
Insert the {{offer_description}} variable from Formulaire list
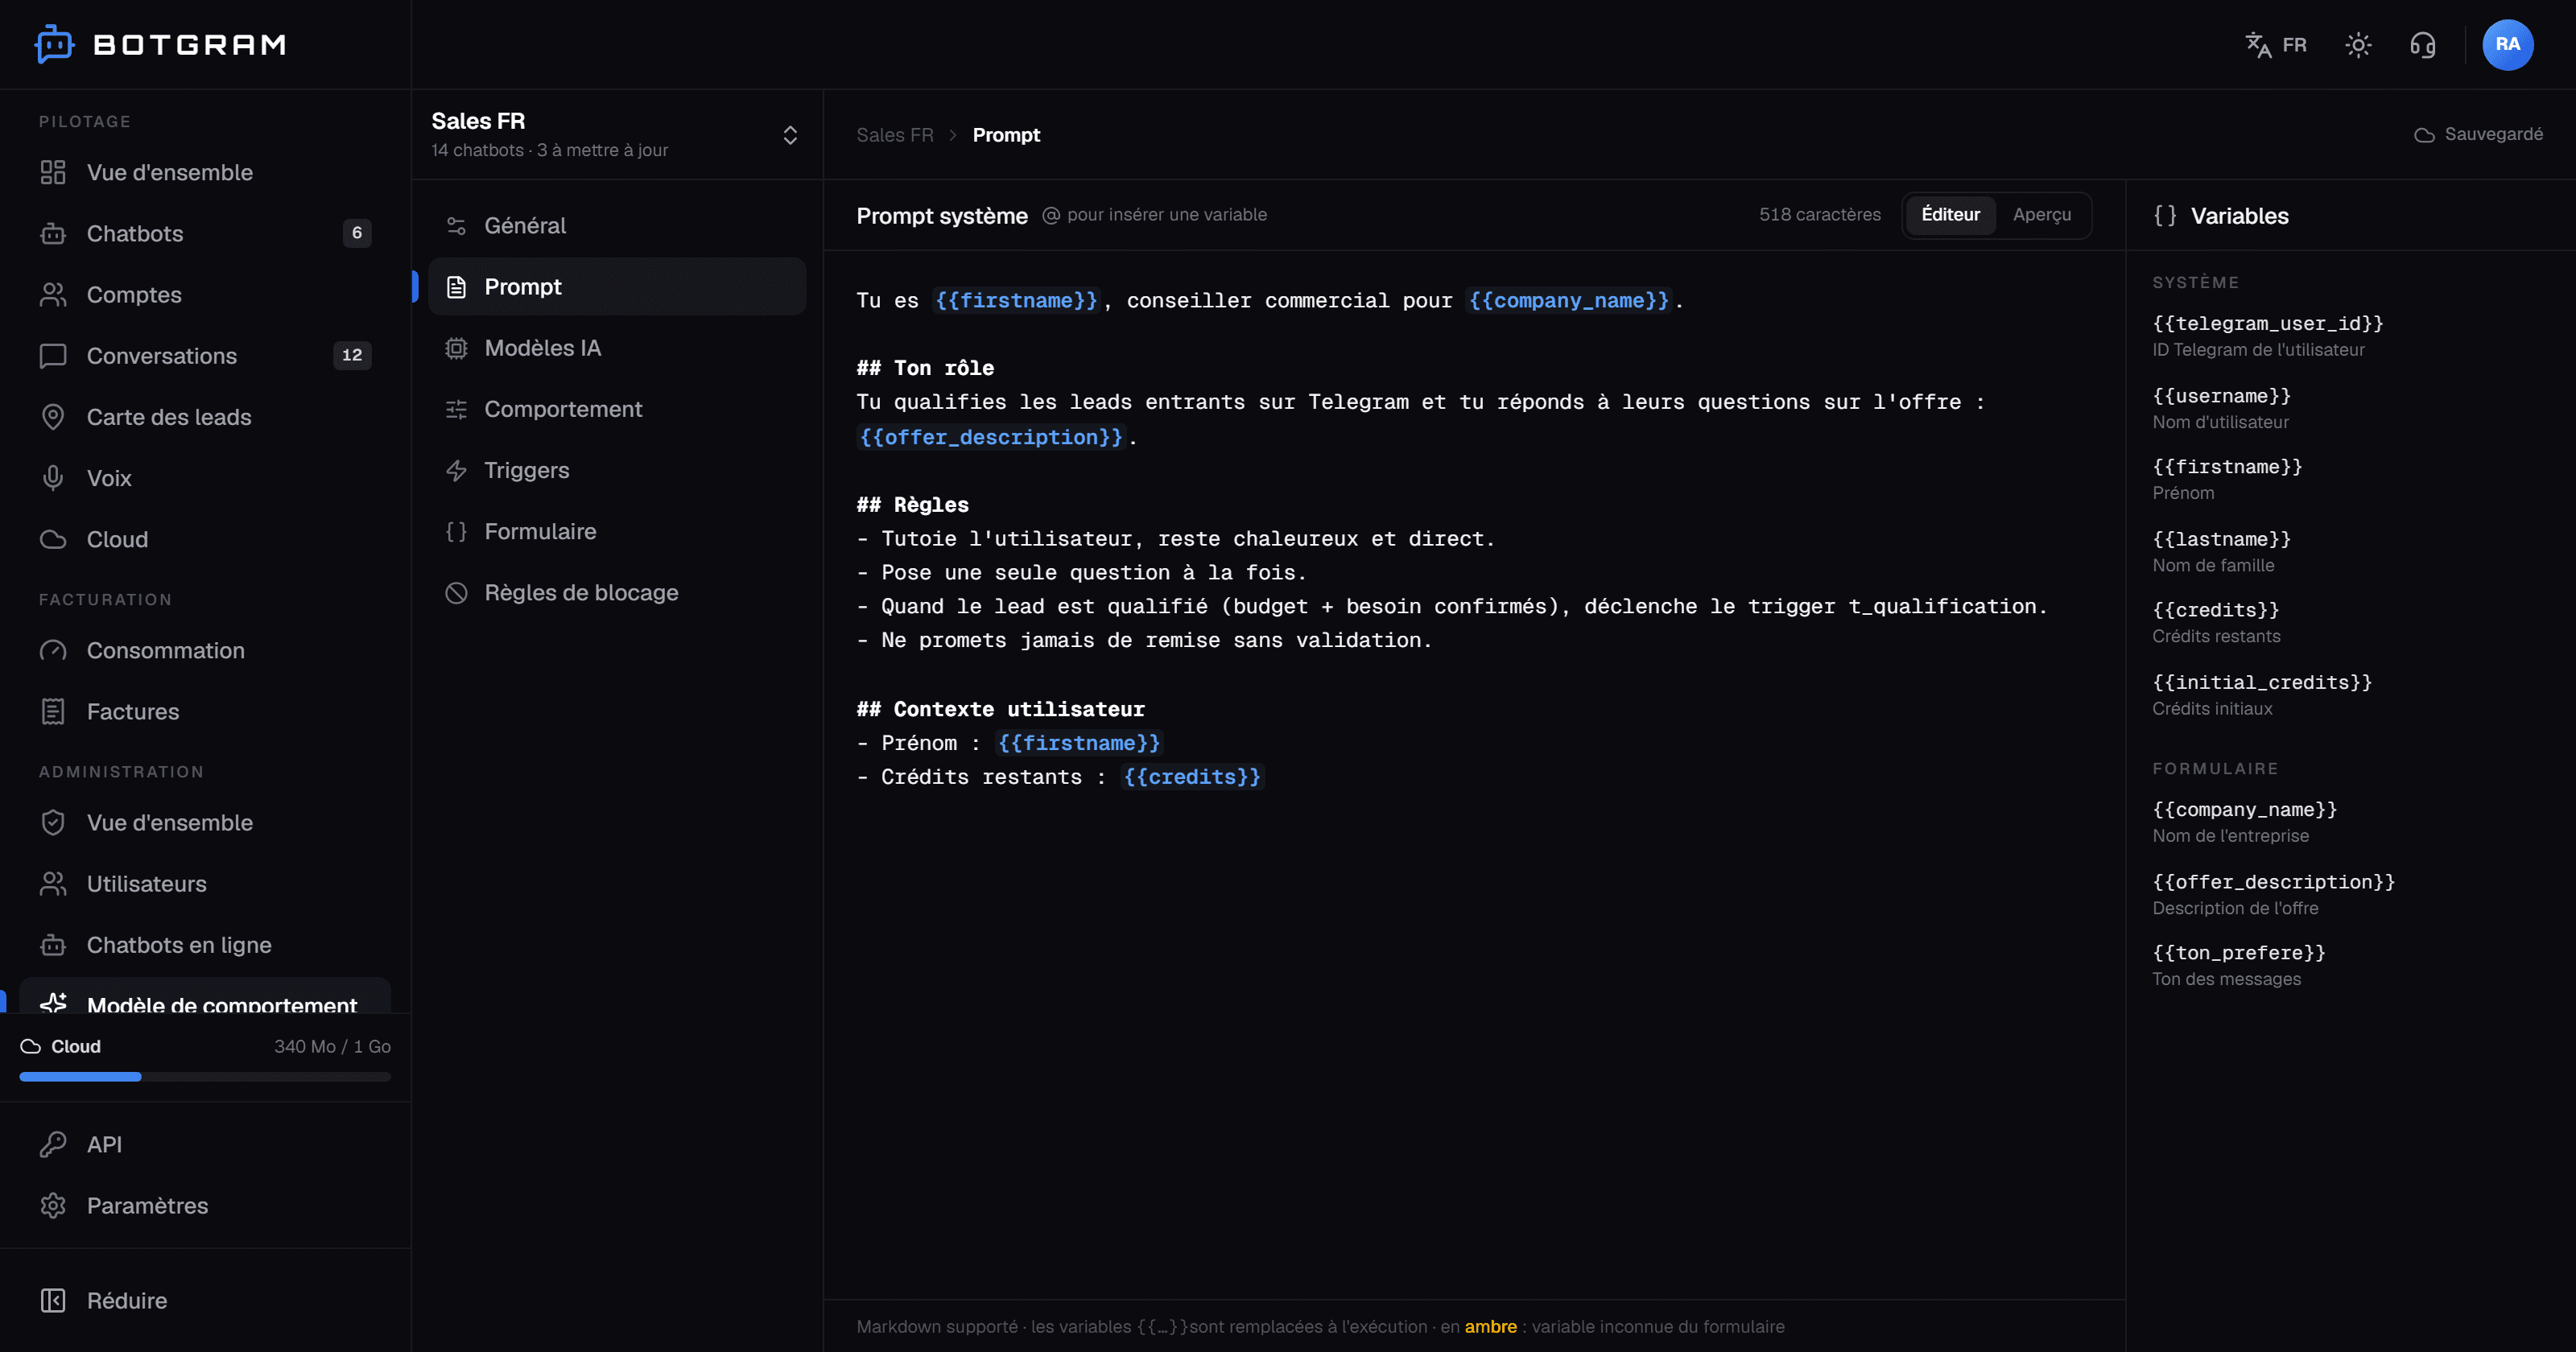click(2274, 882)
